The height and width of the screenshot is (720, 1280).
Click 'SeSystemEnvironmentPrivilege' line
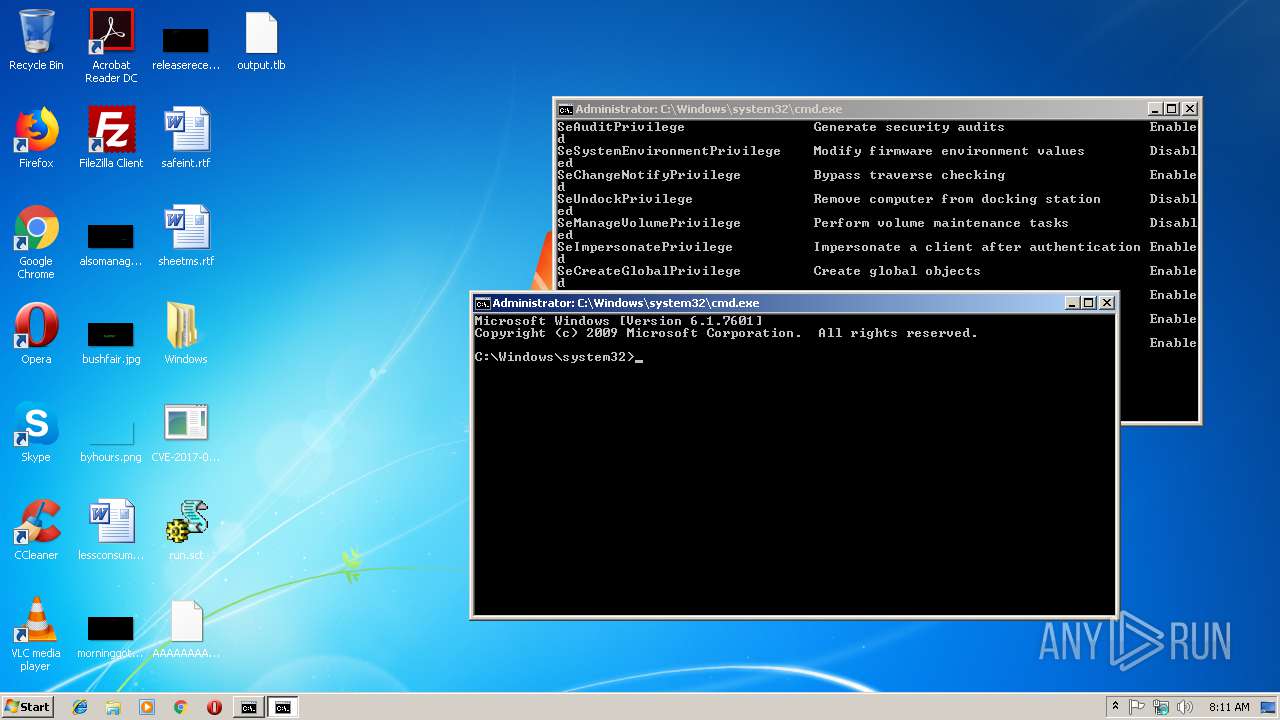click(669, 151)
